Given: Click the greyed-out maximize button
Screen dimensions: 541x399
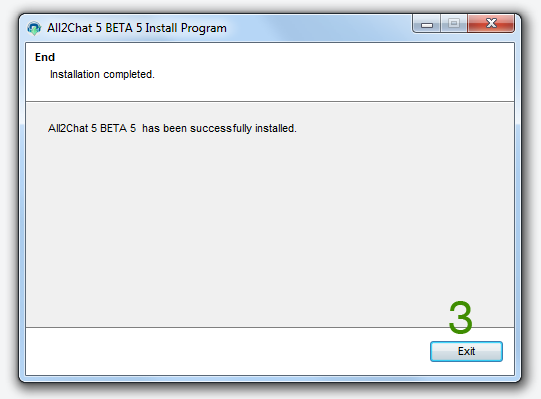Looking at the screenshot, I should 454,23.
